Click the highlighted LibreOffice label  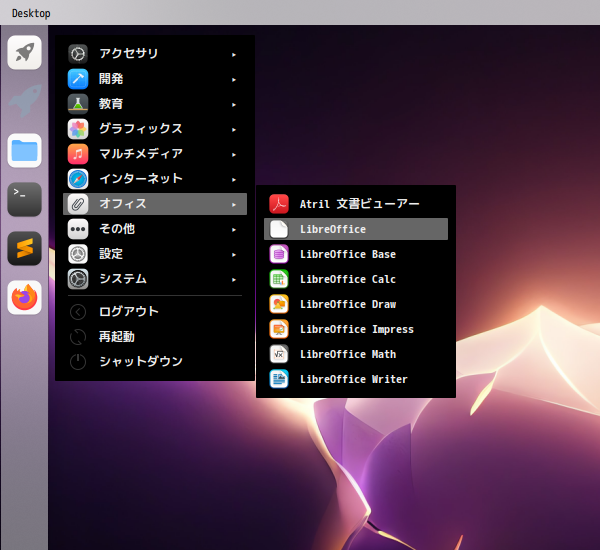coord(333,229)
